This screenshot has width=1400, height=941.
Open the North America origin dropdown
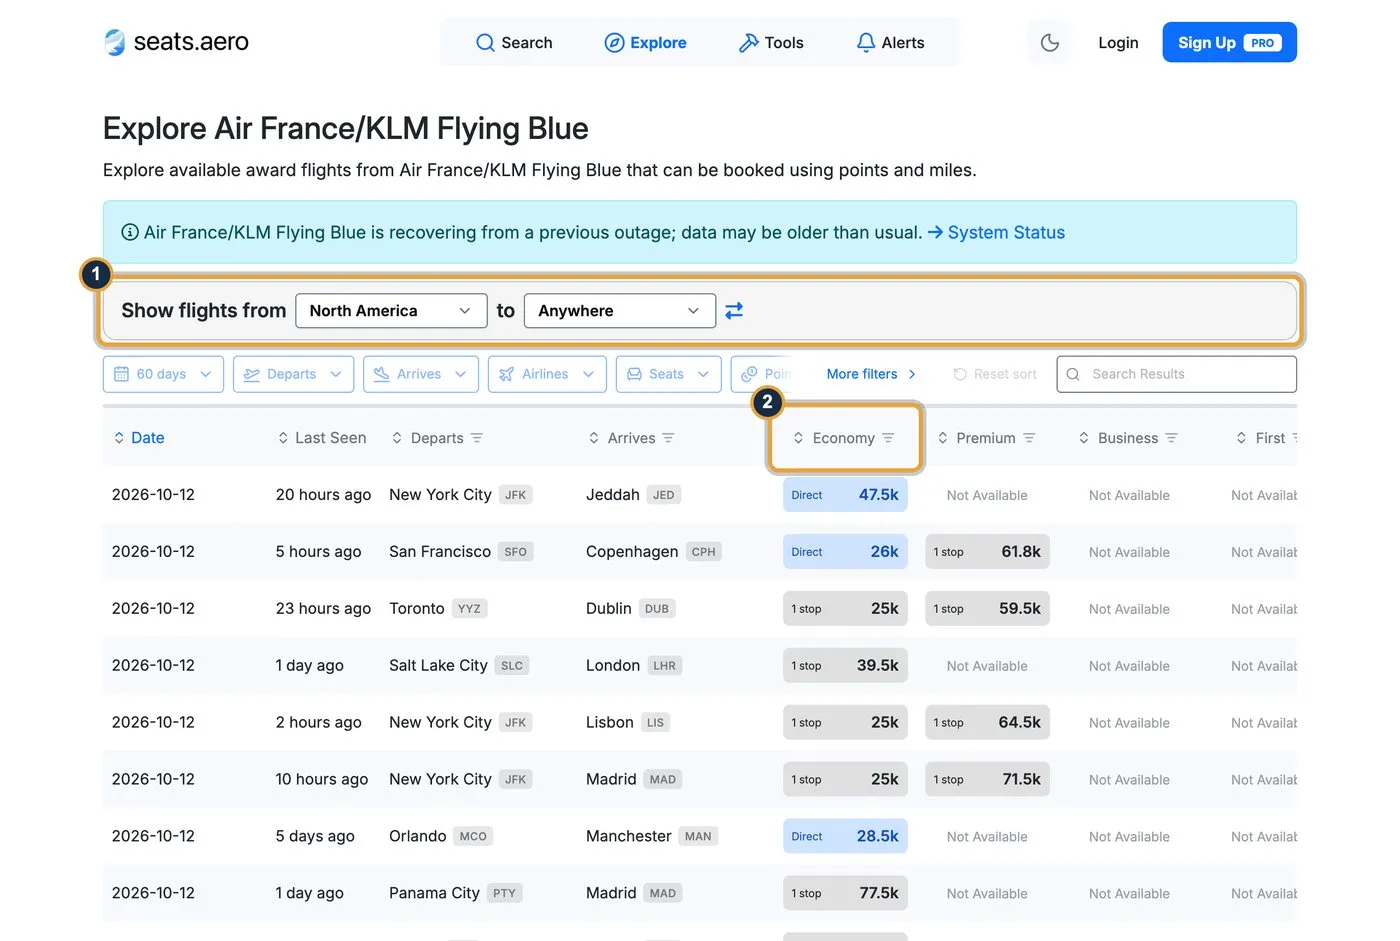391,311
